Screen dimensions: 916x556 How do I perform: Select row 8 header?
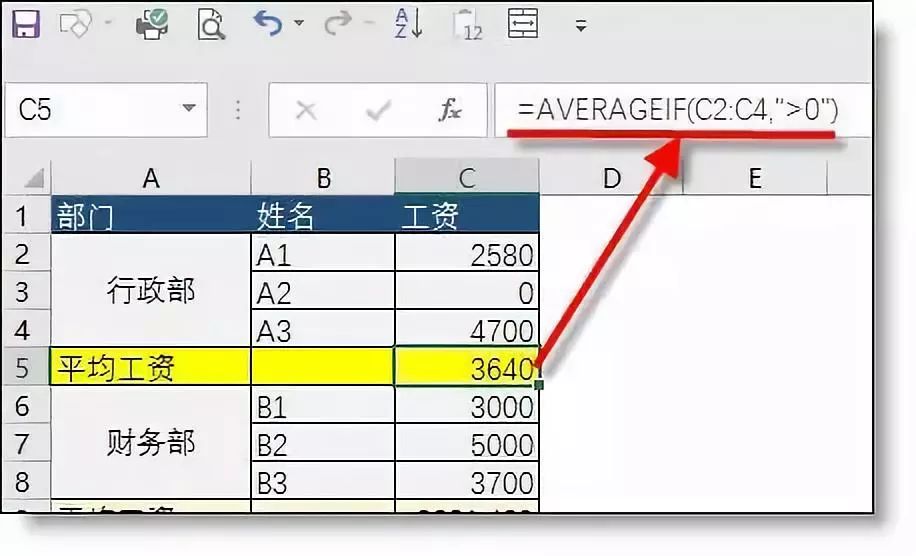coord(27,482)
